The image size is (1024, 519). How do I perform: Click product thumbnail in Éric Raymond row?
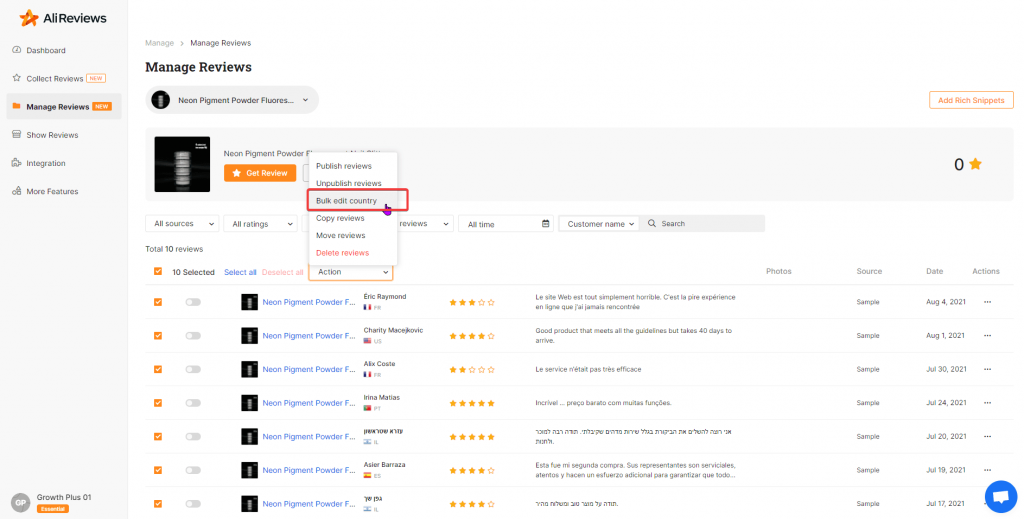(249, 302)
